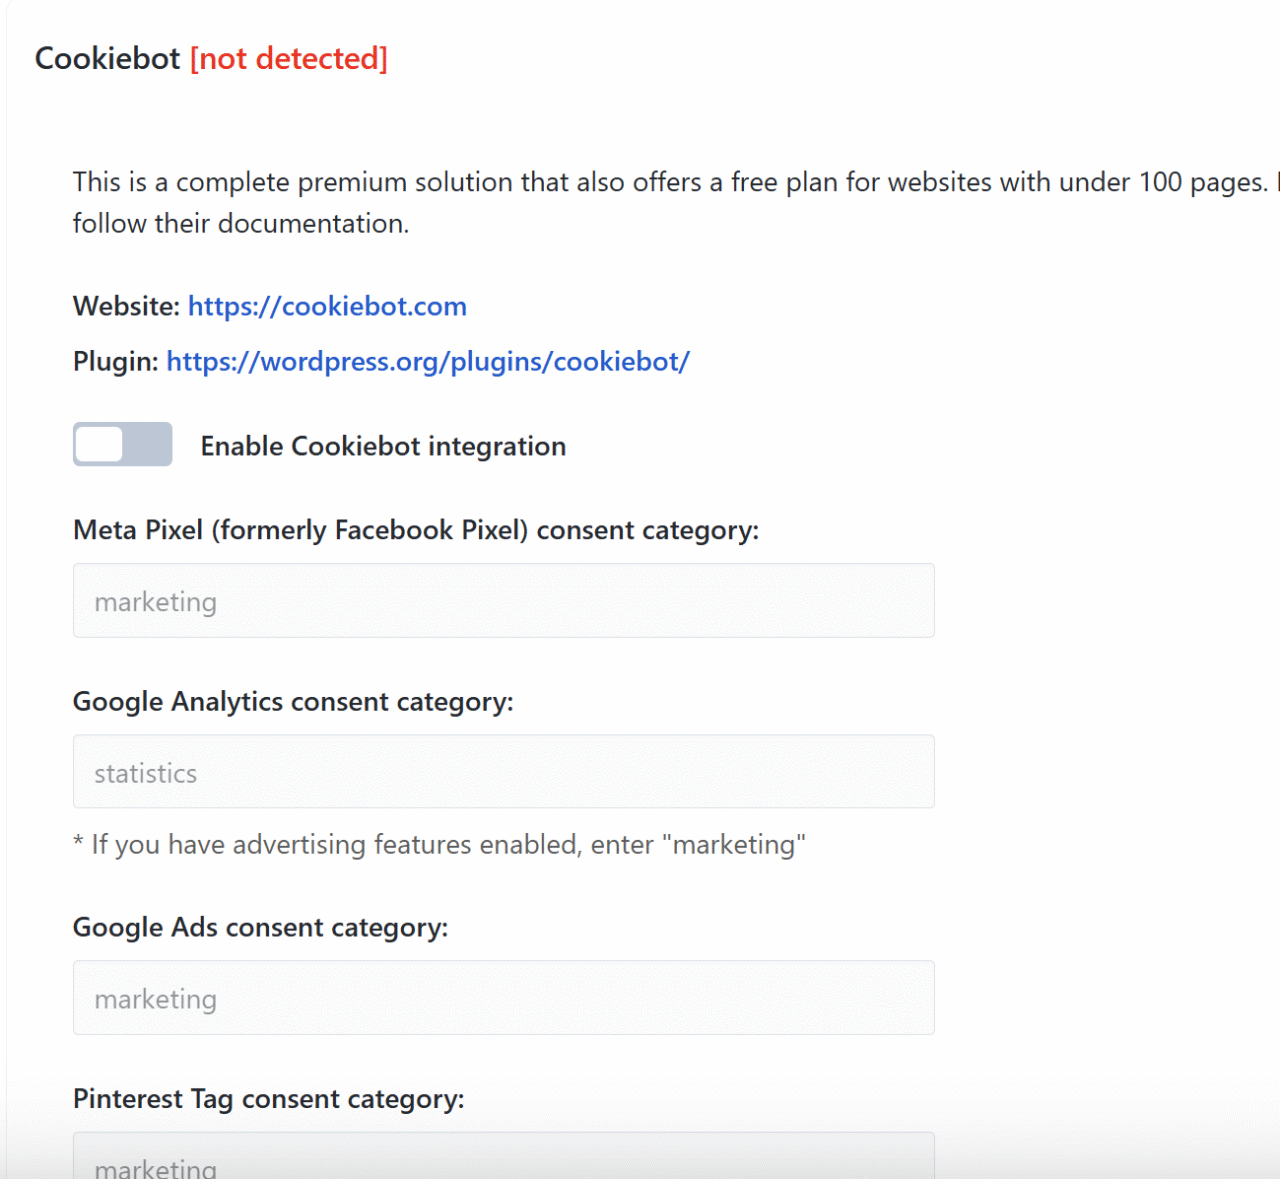Focus the Google Analytics consent category field
This screenshot has height=1179, width=1280.
point(504,772)
